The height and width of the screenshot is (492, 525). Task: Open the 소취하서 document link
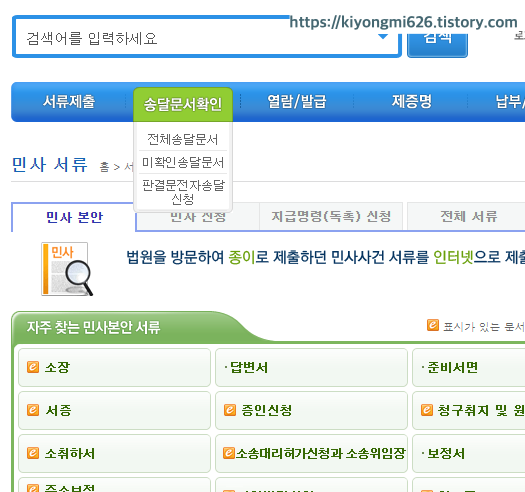point(70,453)
